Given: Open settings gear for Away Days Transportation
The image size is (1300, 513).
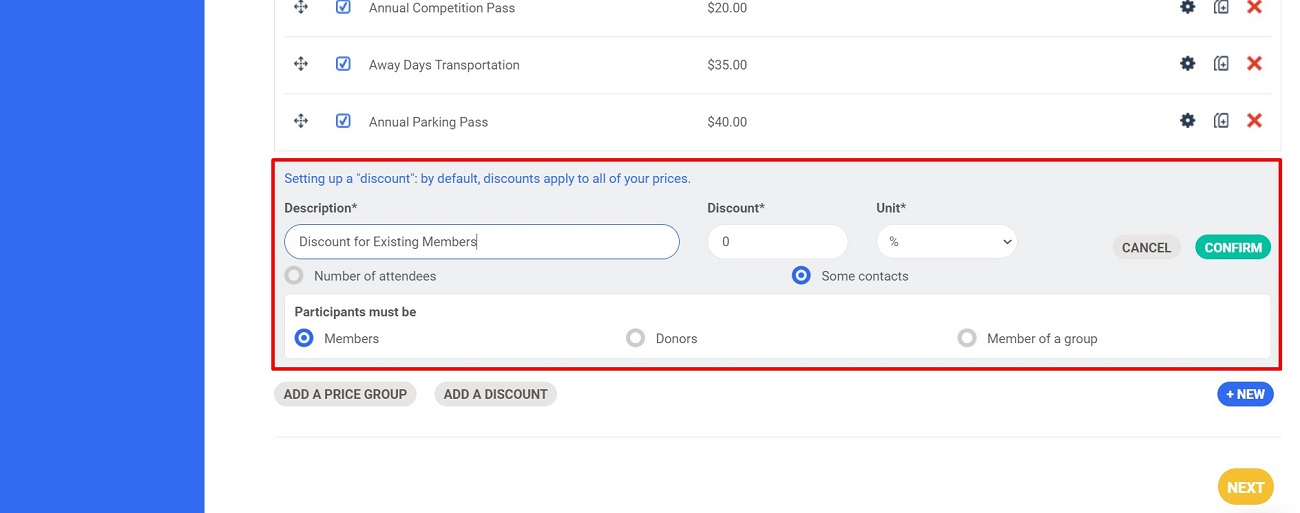Looking at the screenshot, I should pos(1187,64).
